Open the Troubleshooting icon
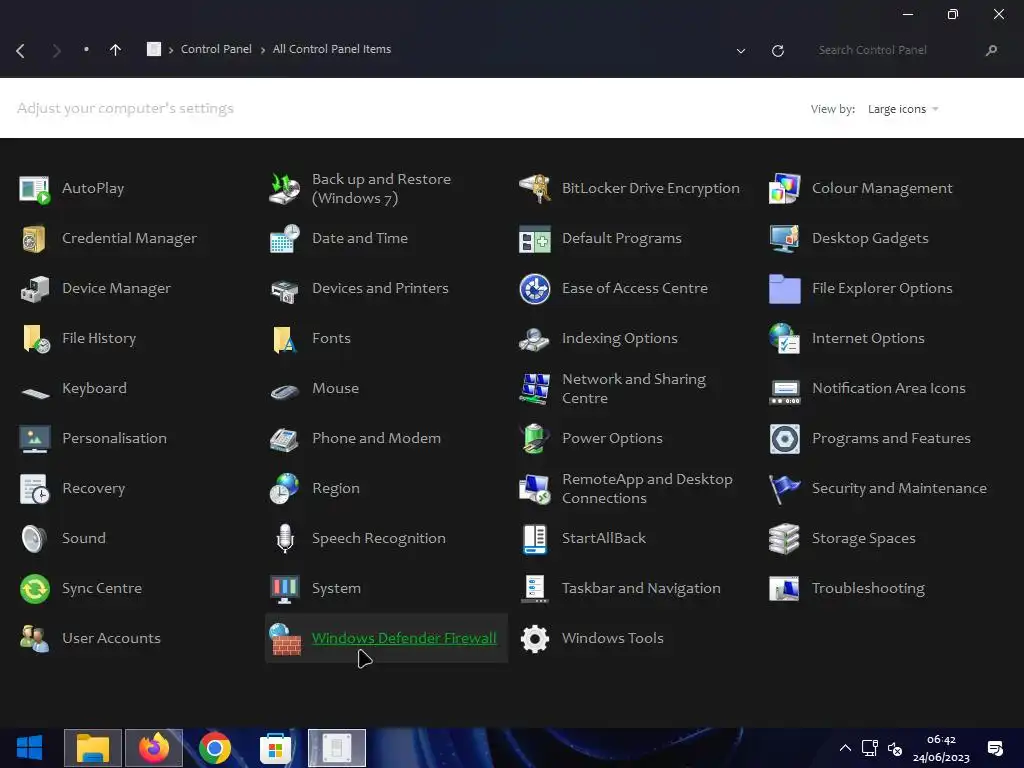 pos(784,588)
